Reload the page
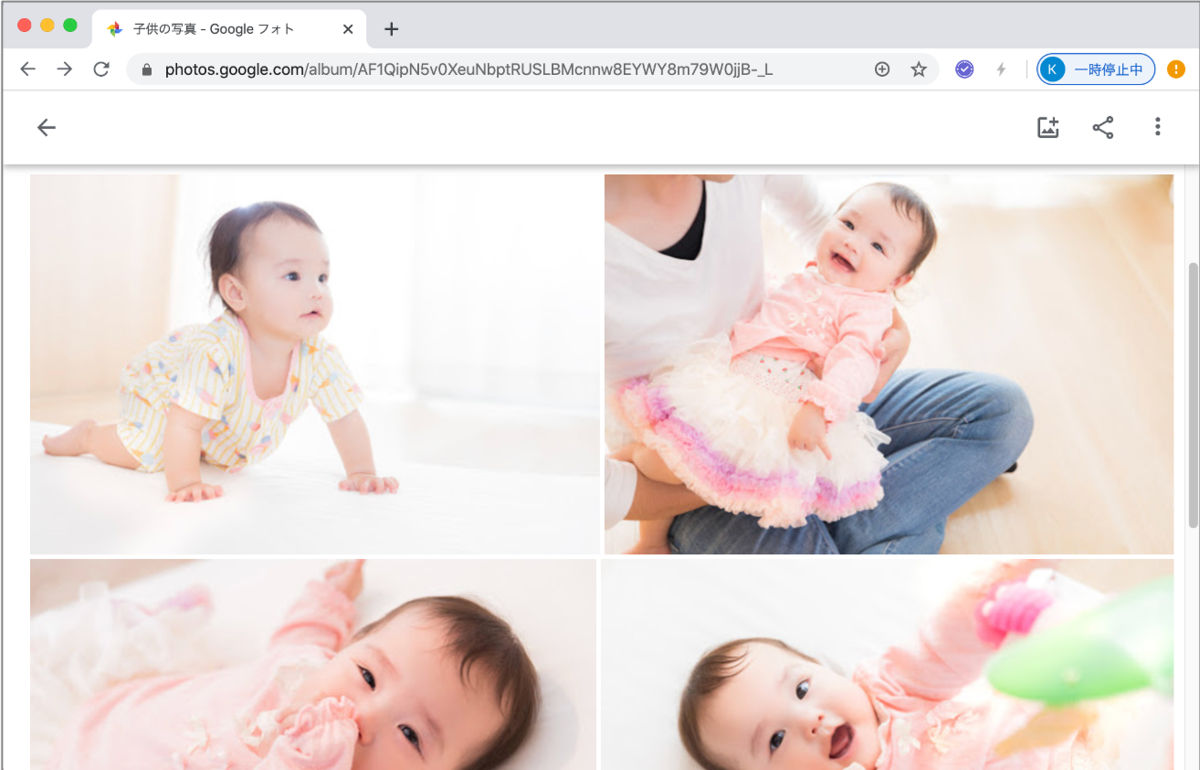This screenshot has height=770, width=1200. [x=101, y=69]
